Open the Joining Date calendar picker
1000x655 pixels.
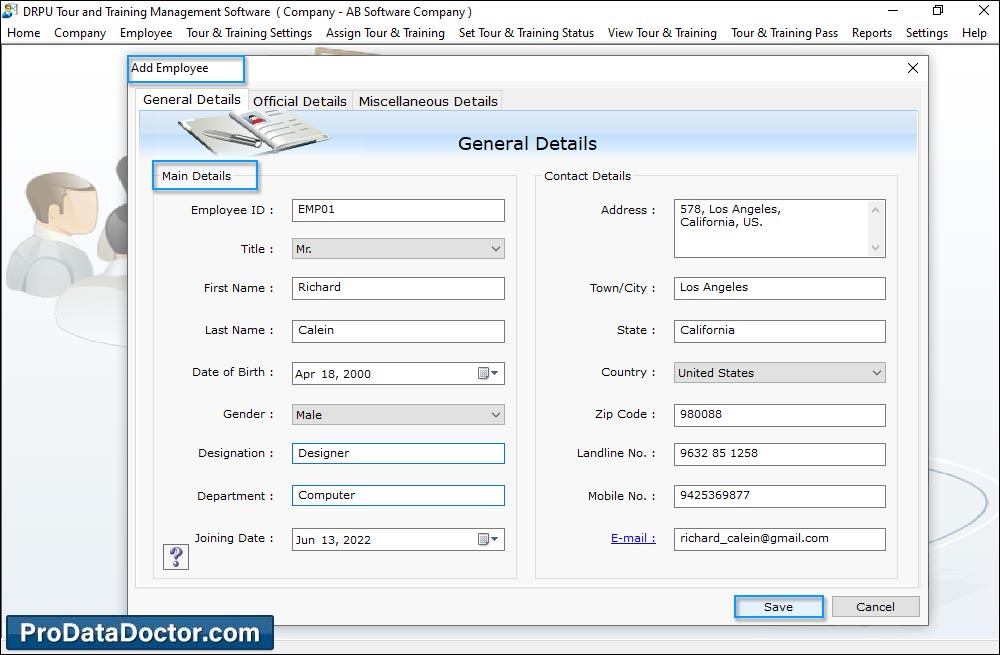(489, 540)
